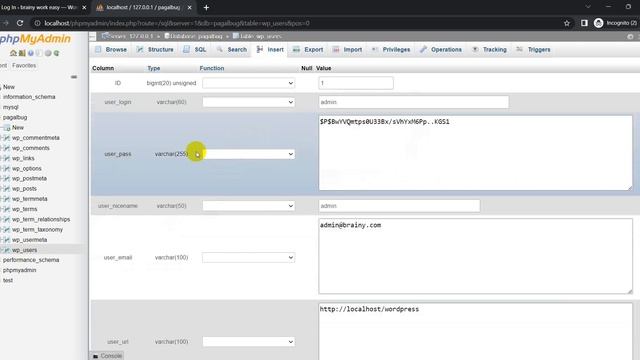Viewport: 640px width, 360px height.
Task: Click the new table icon under pagalbug
Action: [7, 128]
